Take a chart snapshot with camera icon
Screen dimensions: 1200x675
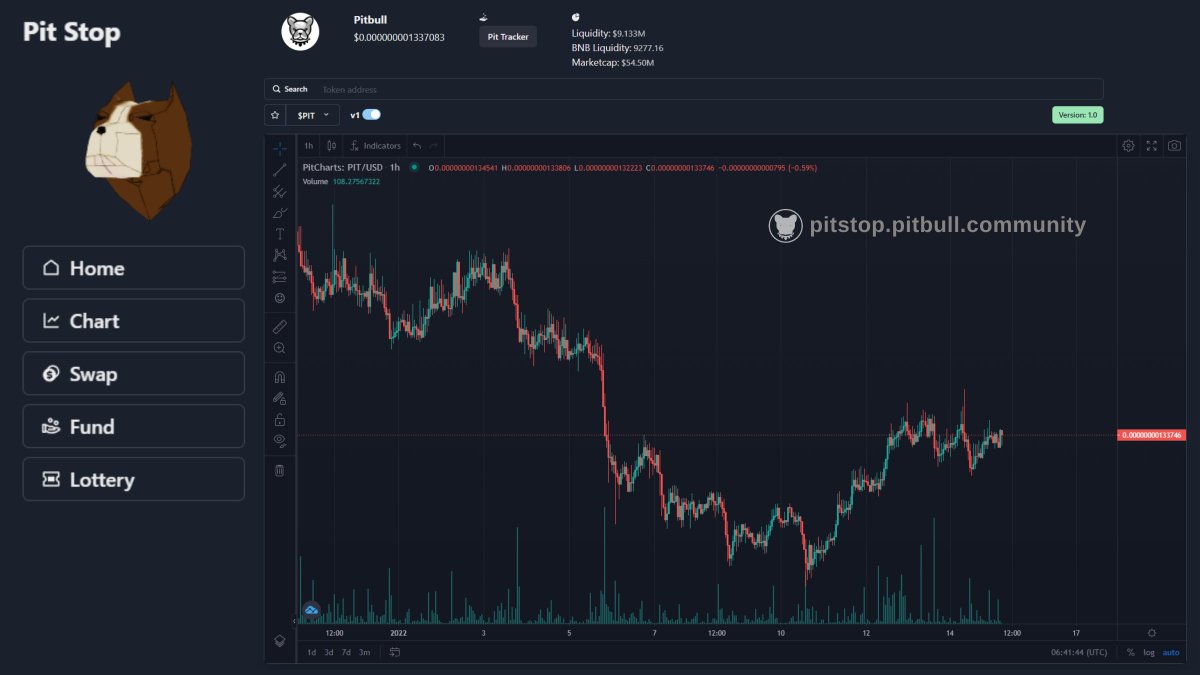tap(1174, 146)
